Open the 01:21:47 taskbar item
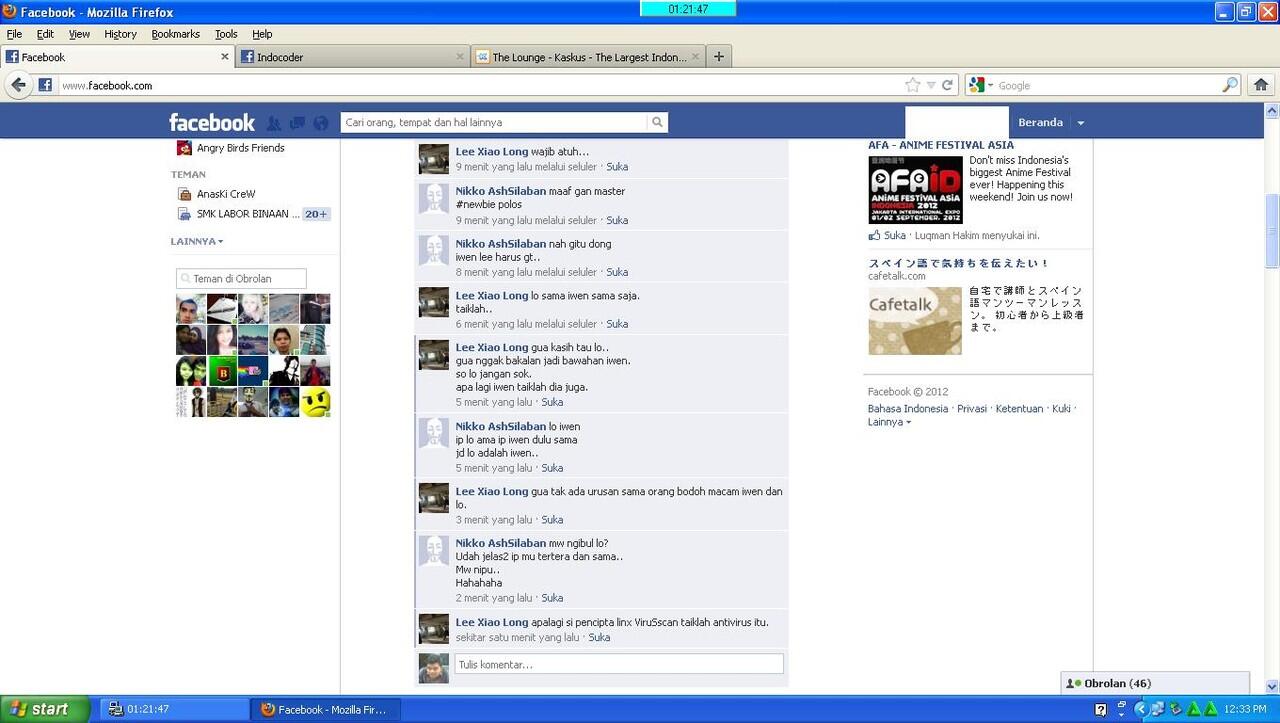 174,709
